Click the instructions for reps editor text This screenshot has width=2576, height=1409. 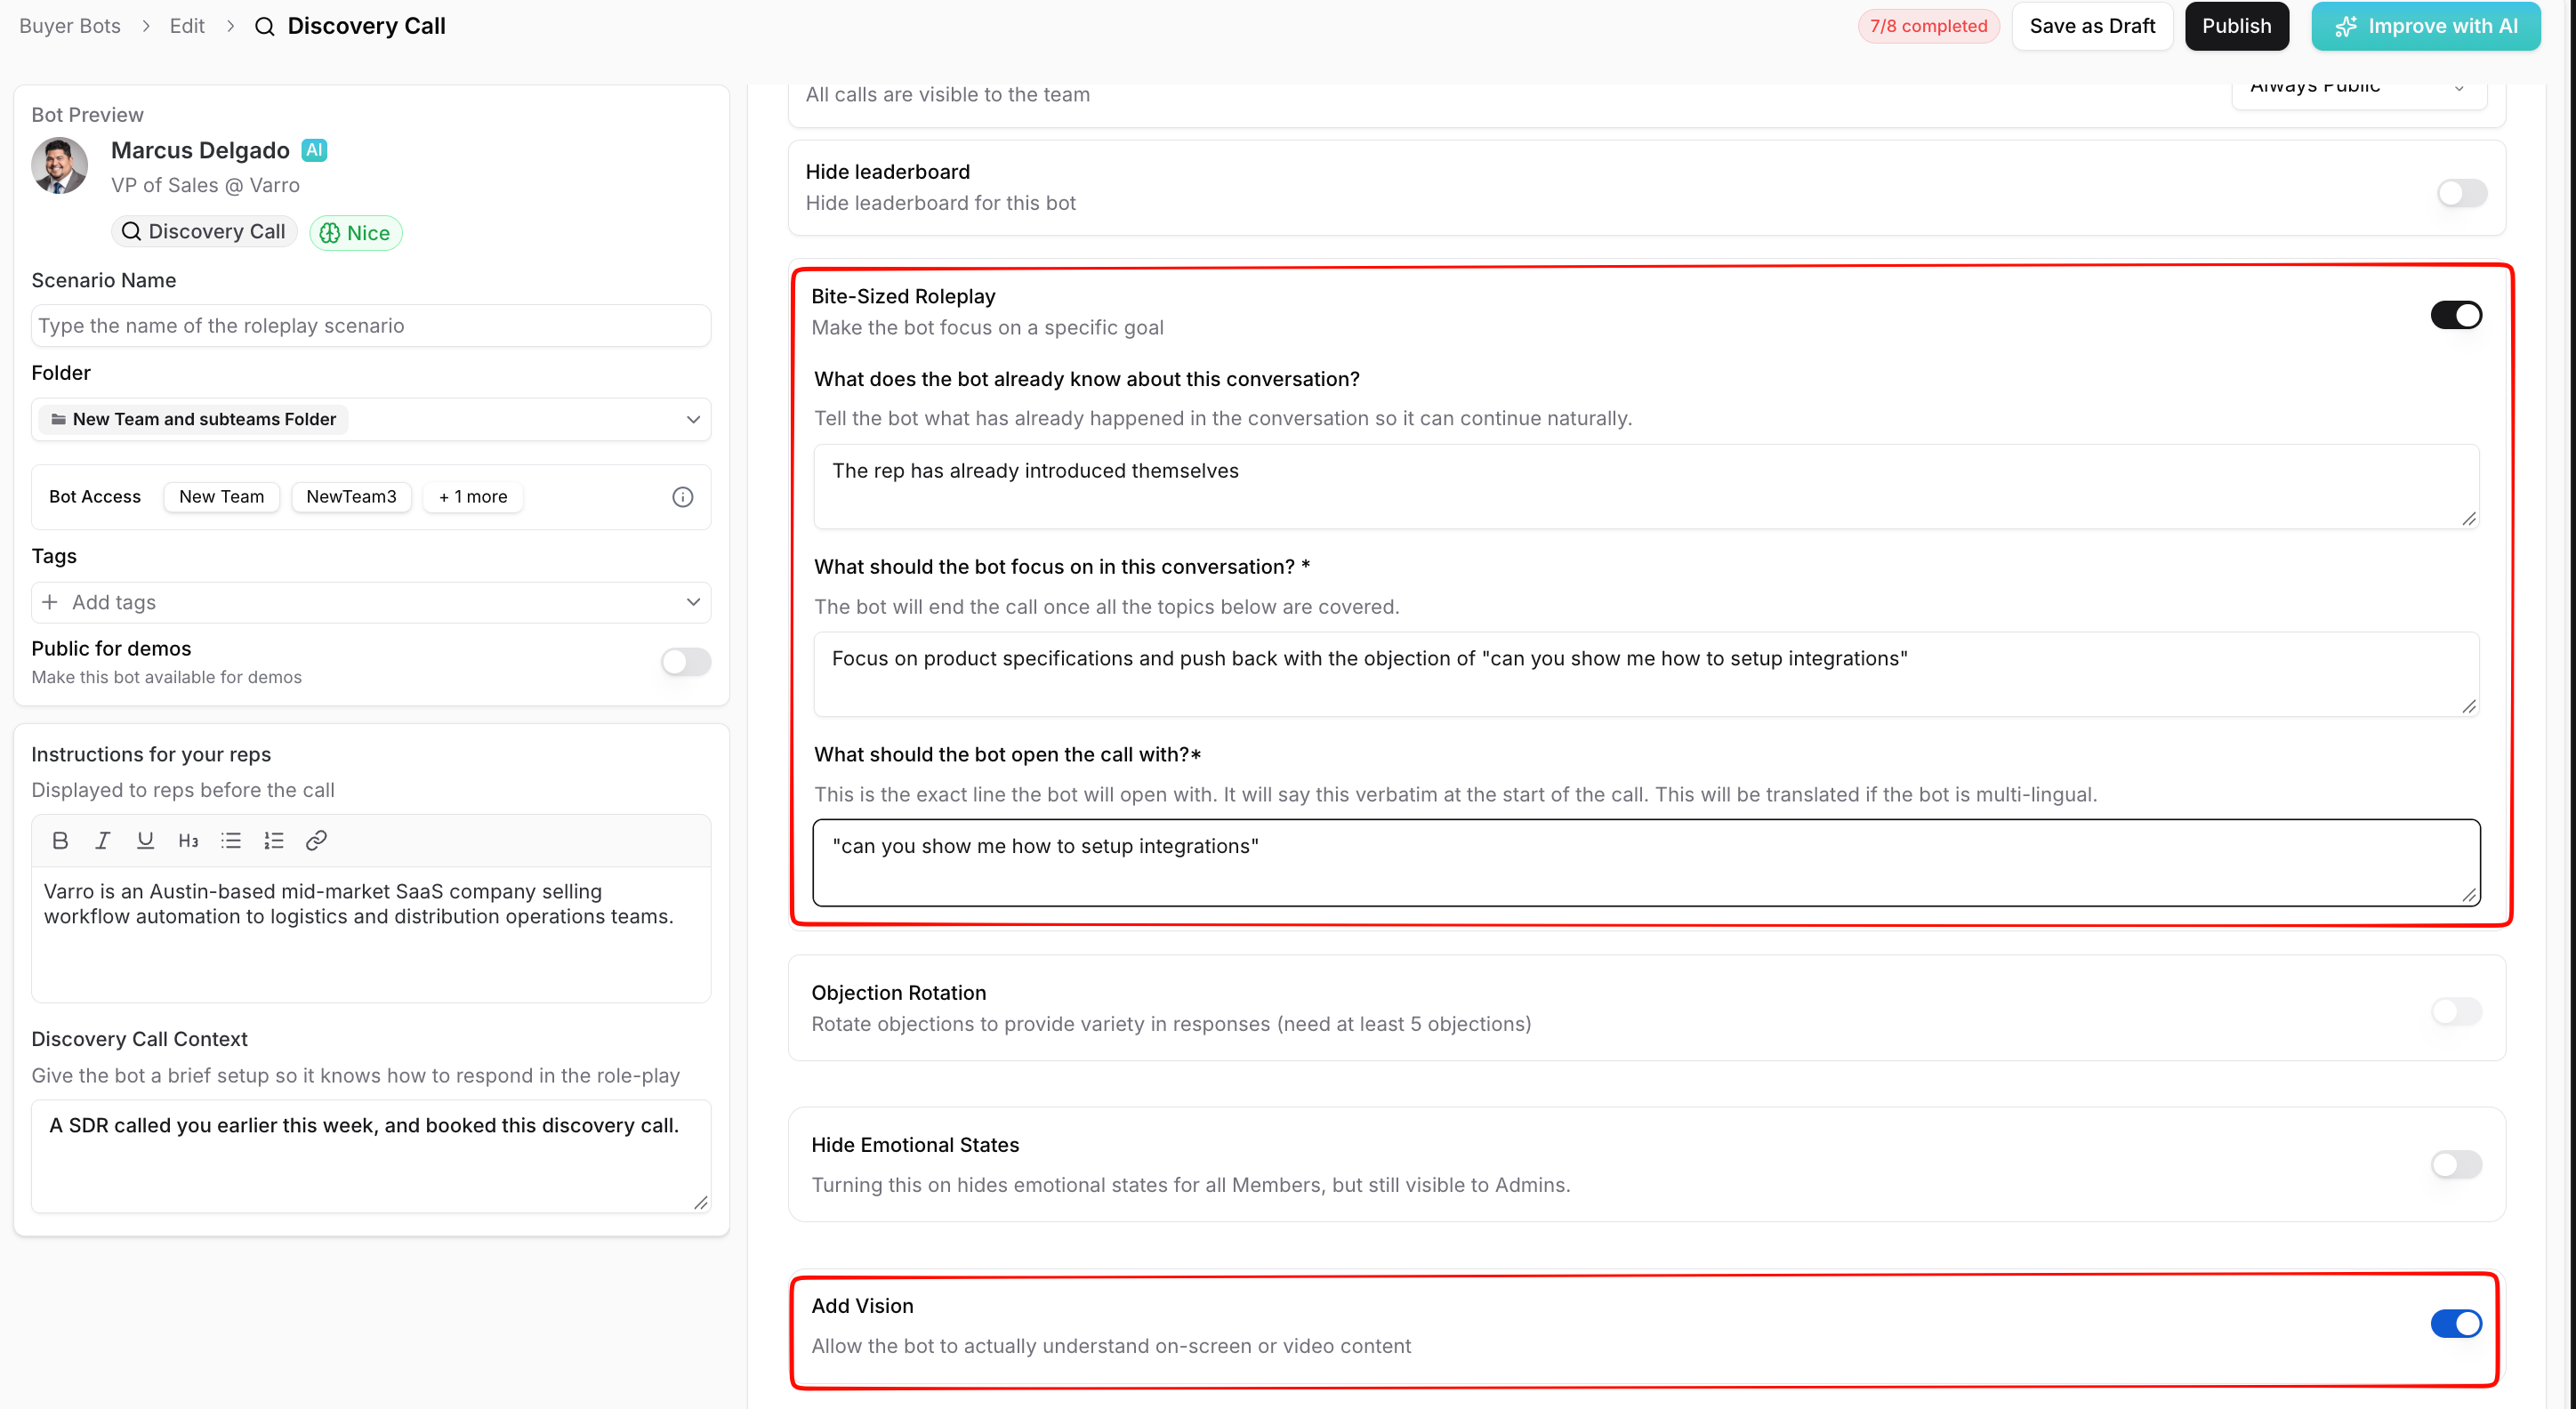click(x=371, y=934)
